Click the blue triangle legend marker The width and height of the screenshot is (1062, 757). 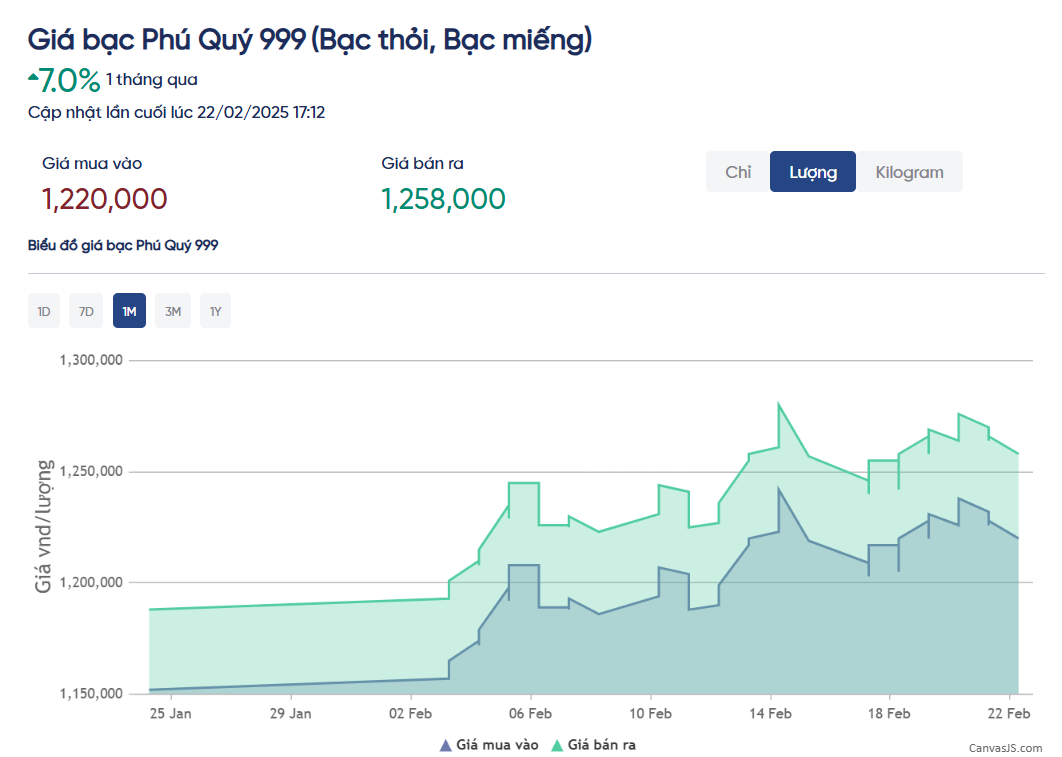point(445,745)
